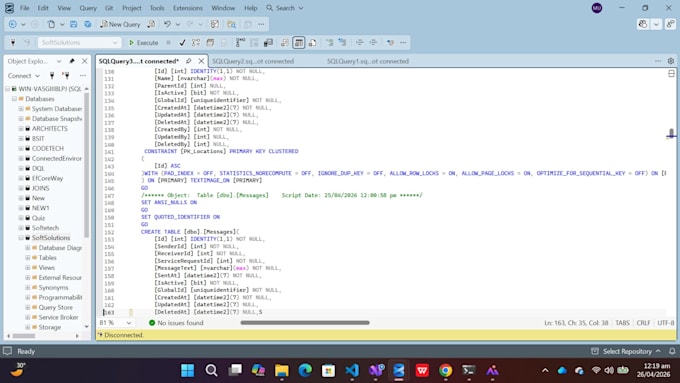Screen dimensions: 680x383
Task: Toggle Include Live Query Statistics
Action: [x=254, y=43]
